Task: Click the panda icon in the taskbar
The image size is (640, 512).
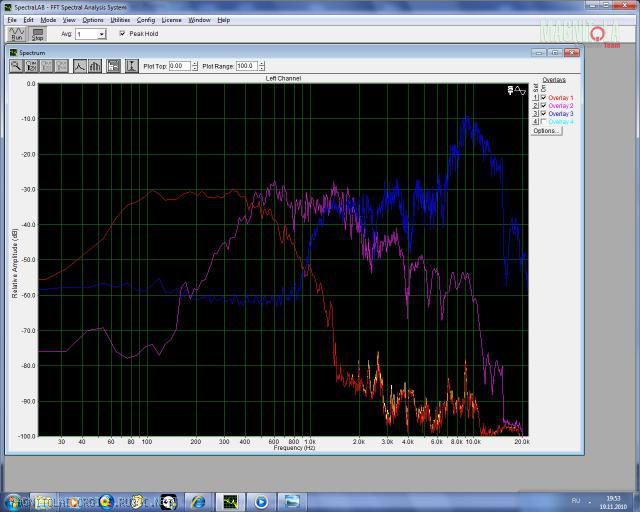Action: pos(168,502)
